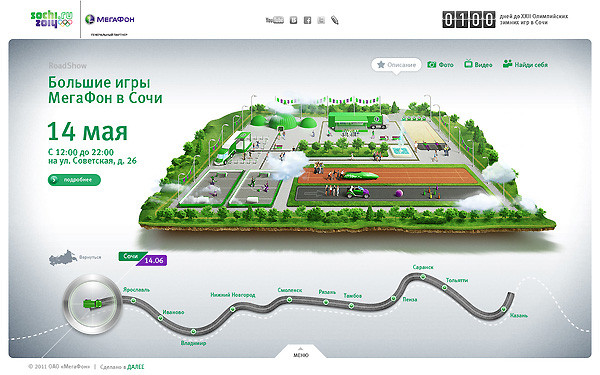The image size is (600, 375).
Task: Open the VKontakte social icon
Action: (x=293, y=20)
